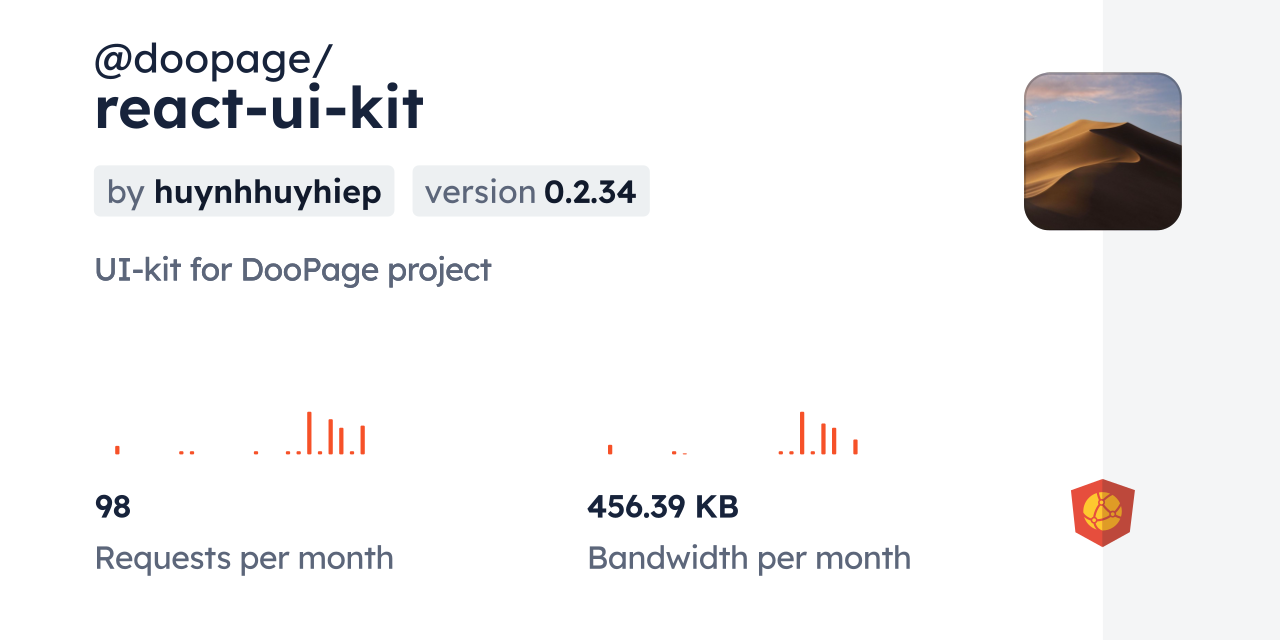Click the second-tallest bar in bandwidth chart
Screen dimensions: 1280x640
tap(823, 439)
